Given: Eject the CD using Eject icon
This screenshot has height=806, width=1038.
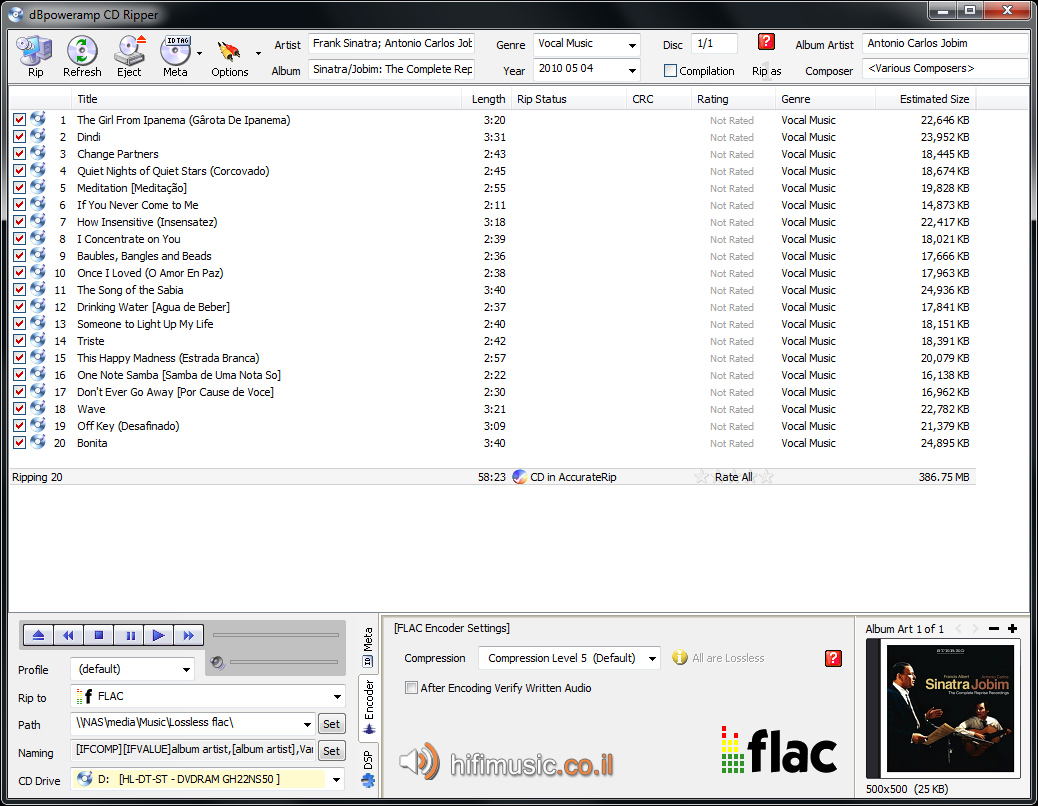Looking at the screenshot, I should (129, 51).
